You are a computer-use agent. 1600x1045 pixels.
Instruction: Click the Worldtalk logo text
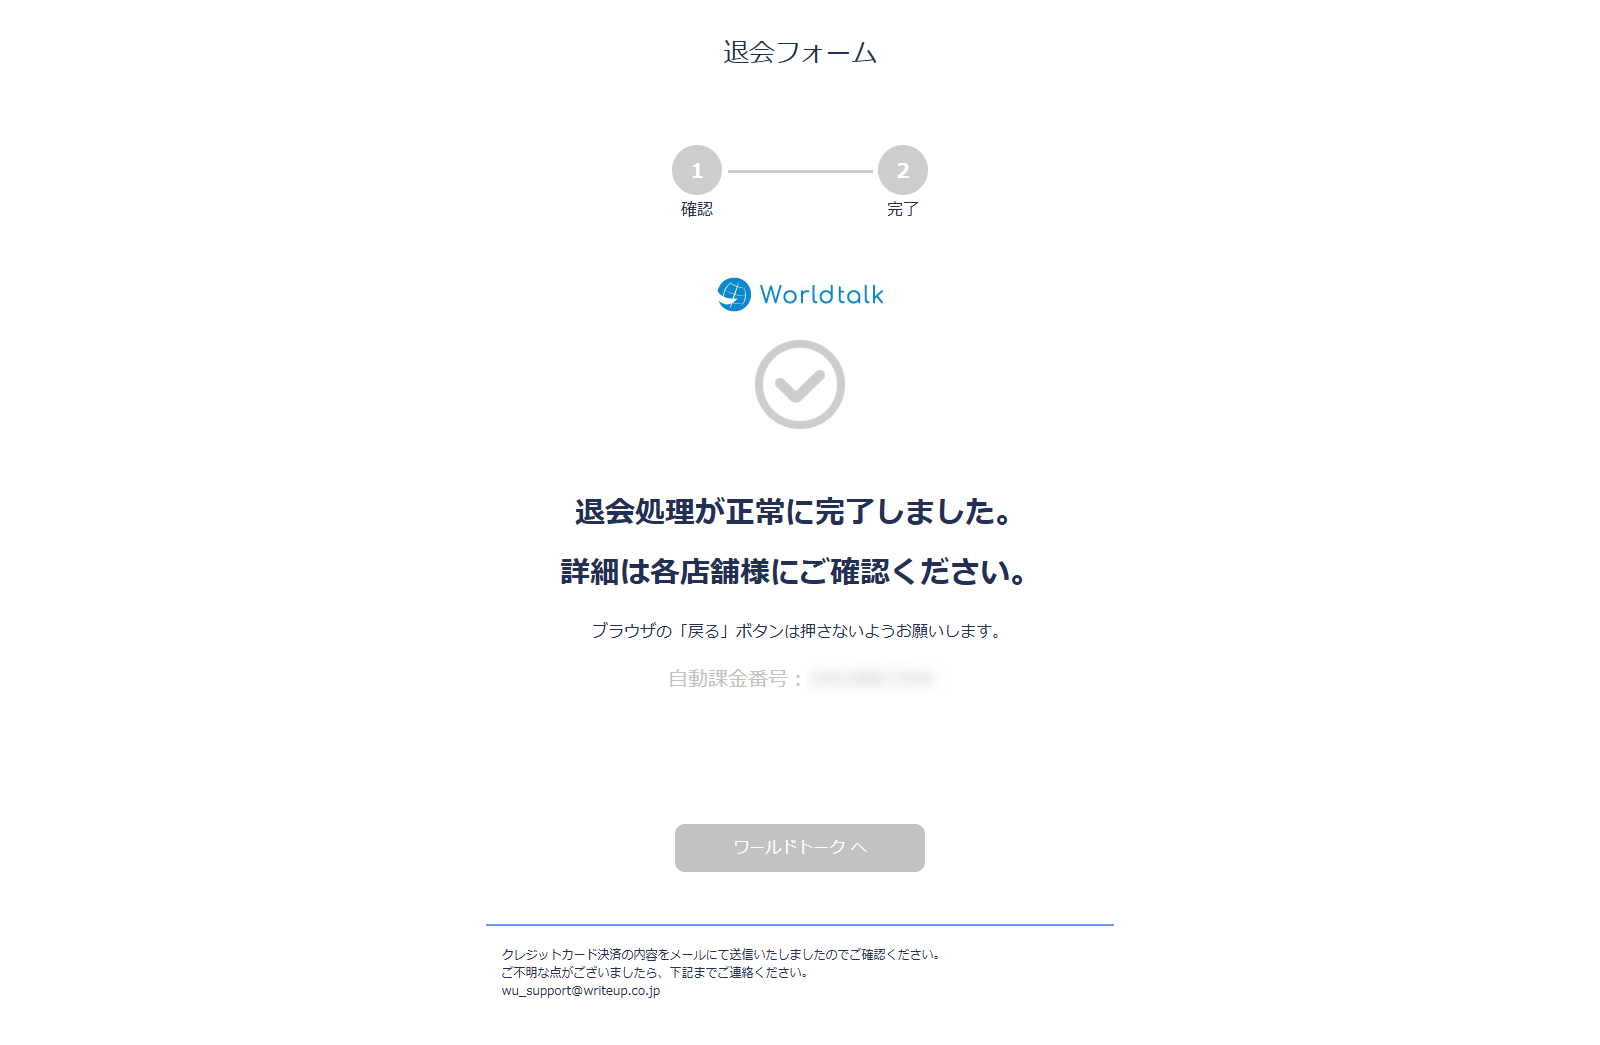click(822, 295)
